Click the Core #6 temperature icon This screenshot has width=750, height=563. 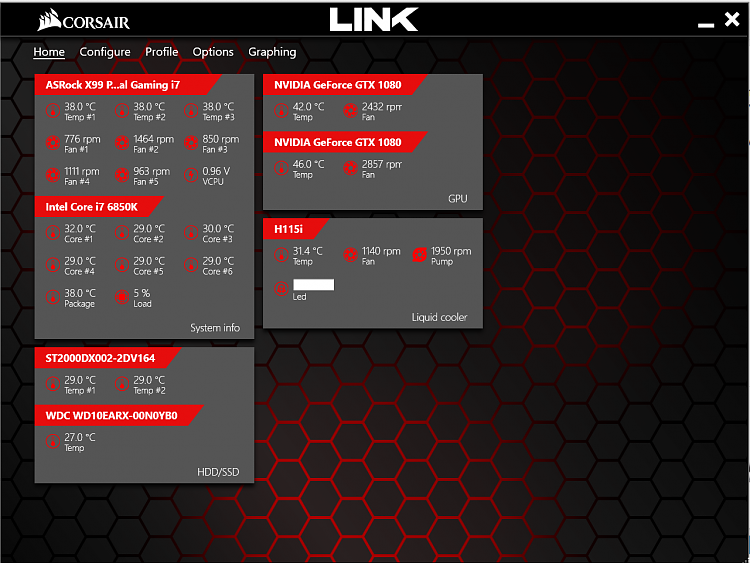click(x=191, y=265)
